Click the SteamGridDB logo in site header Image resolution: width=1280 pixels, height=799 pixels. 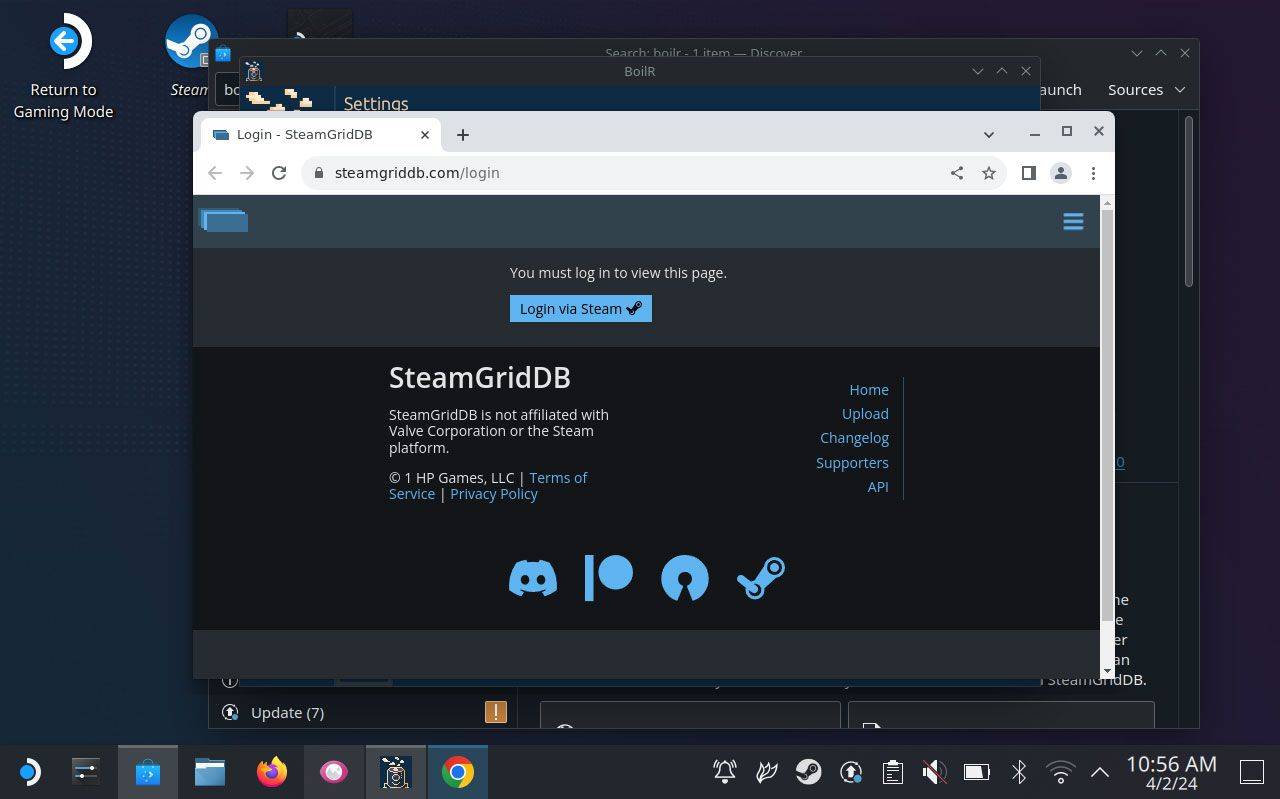224,220
